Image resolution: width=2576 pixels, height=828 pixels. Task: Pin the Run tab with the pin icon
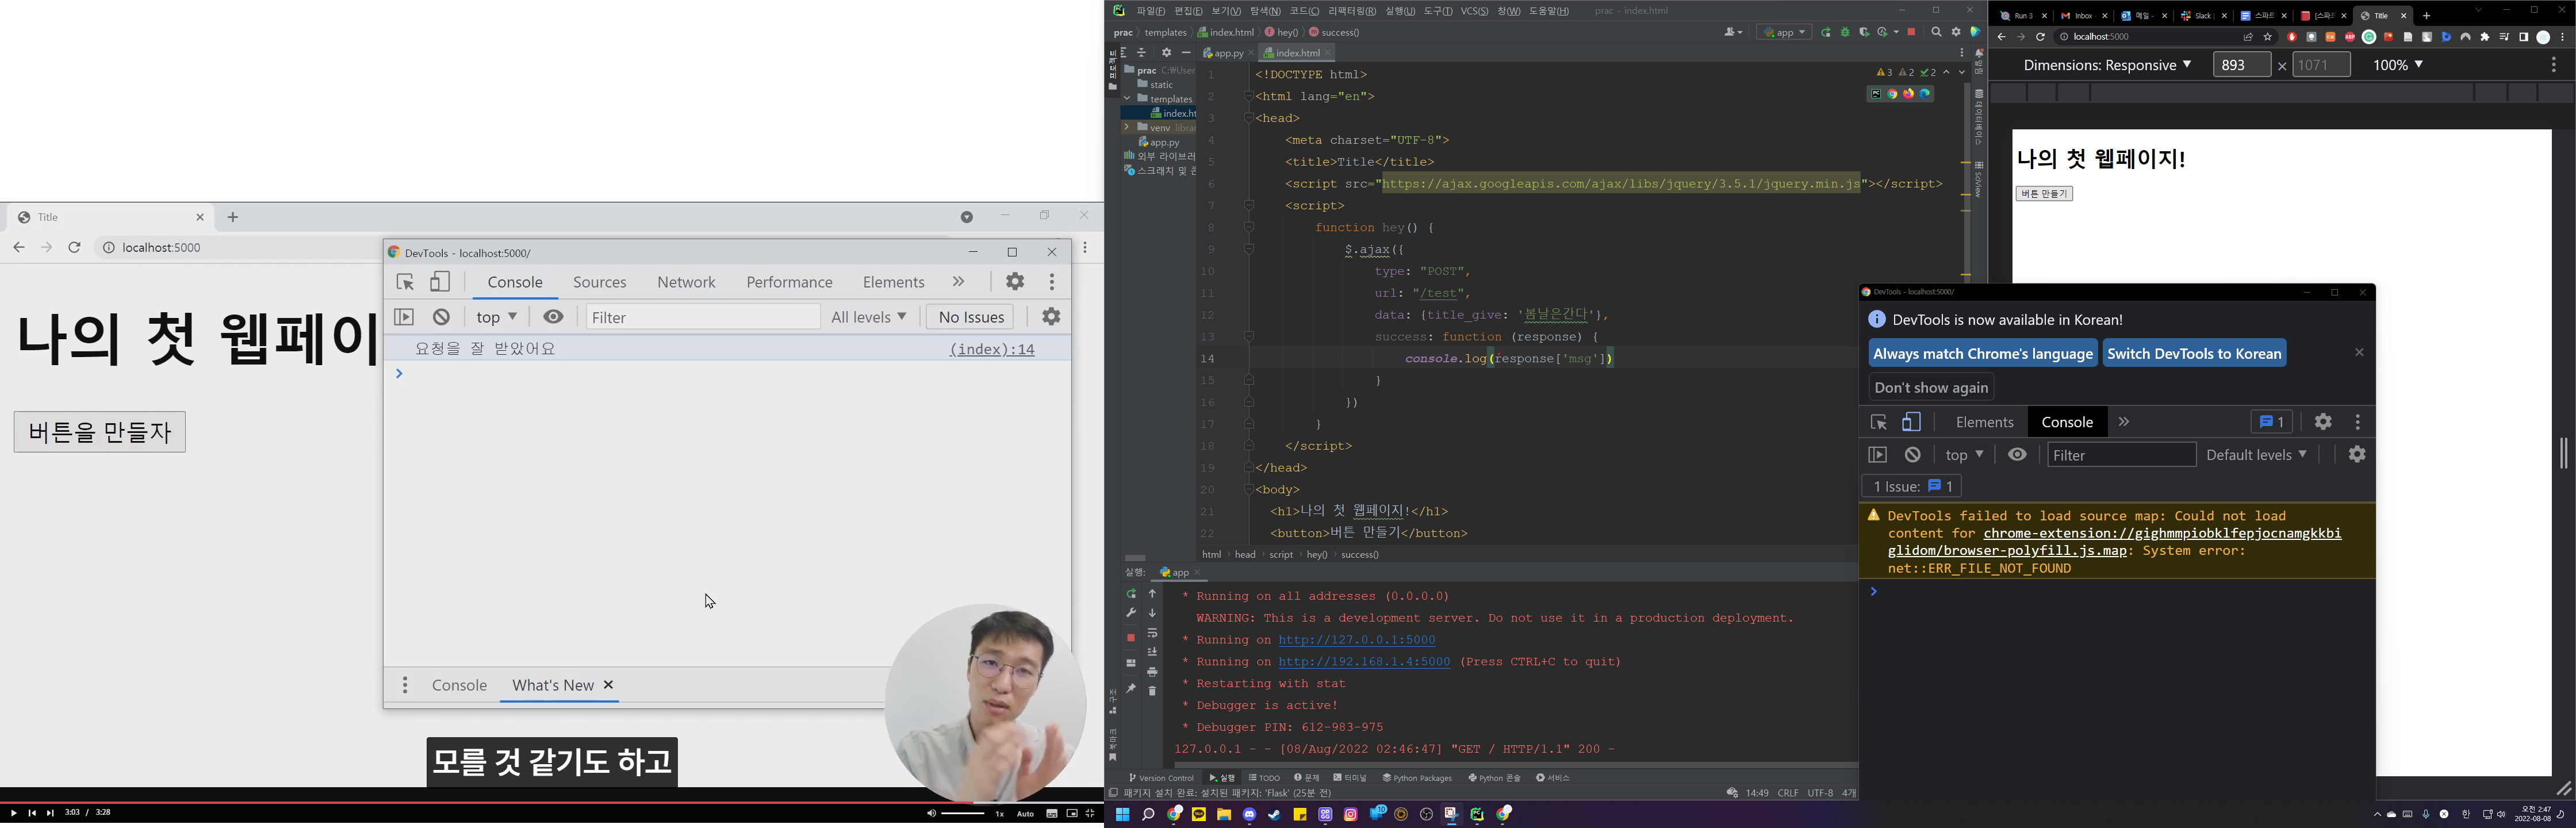pyautogui.click(x=1131, y=689)
